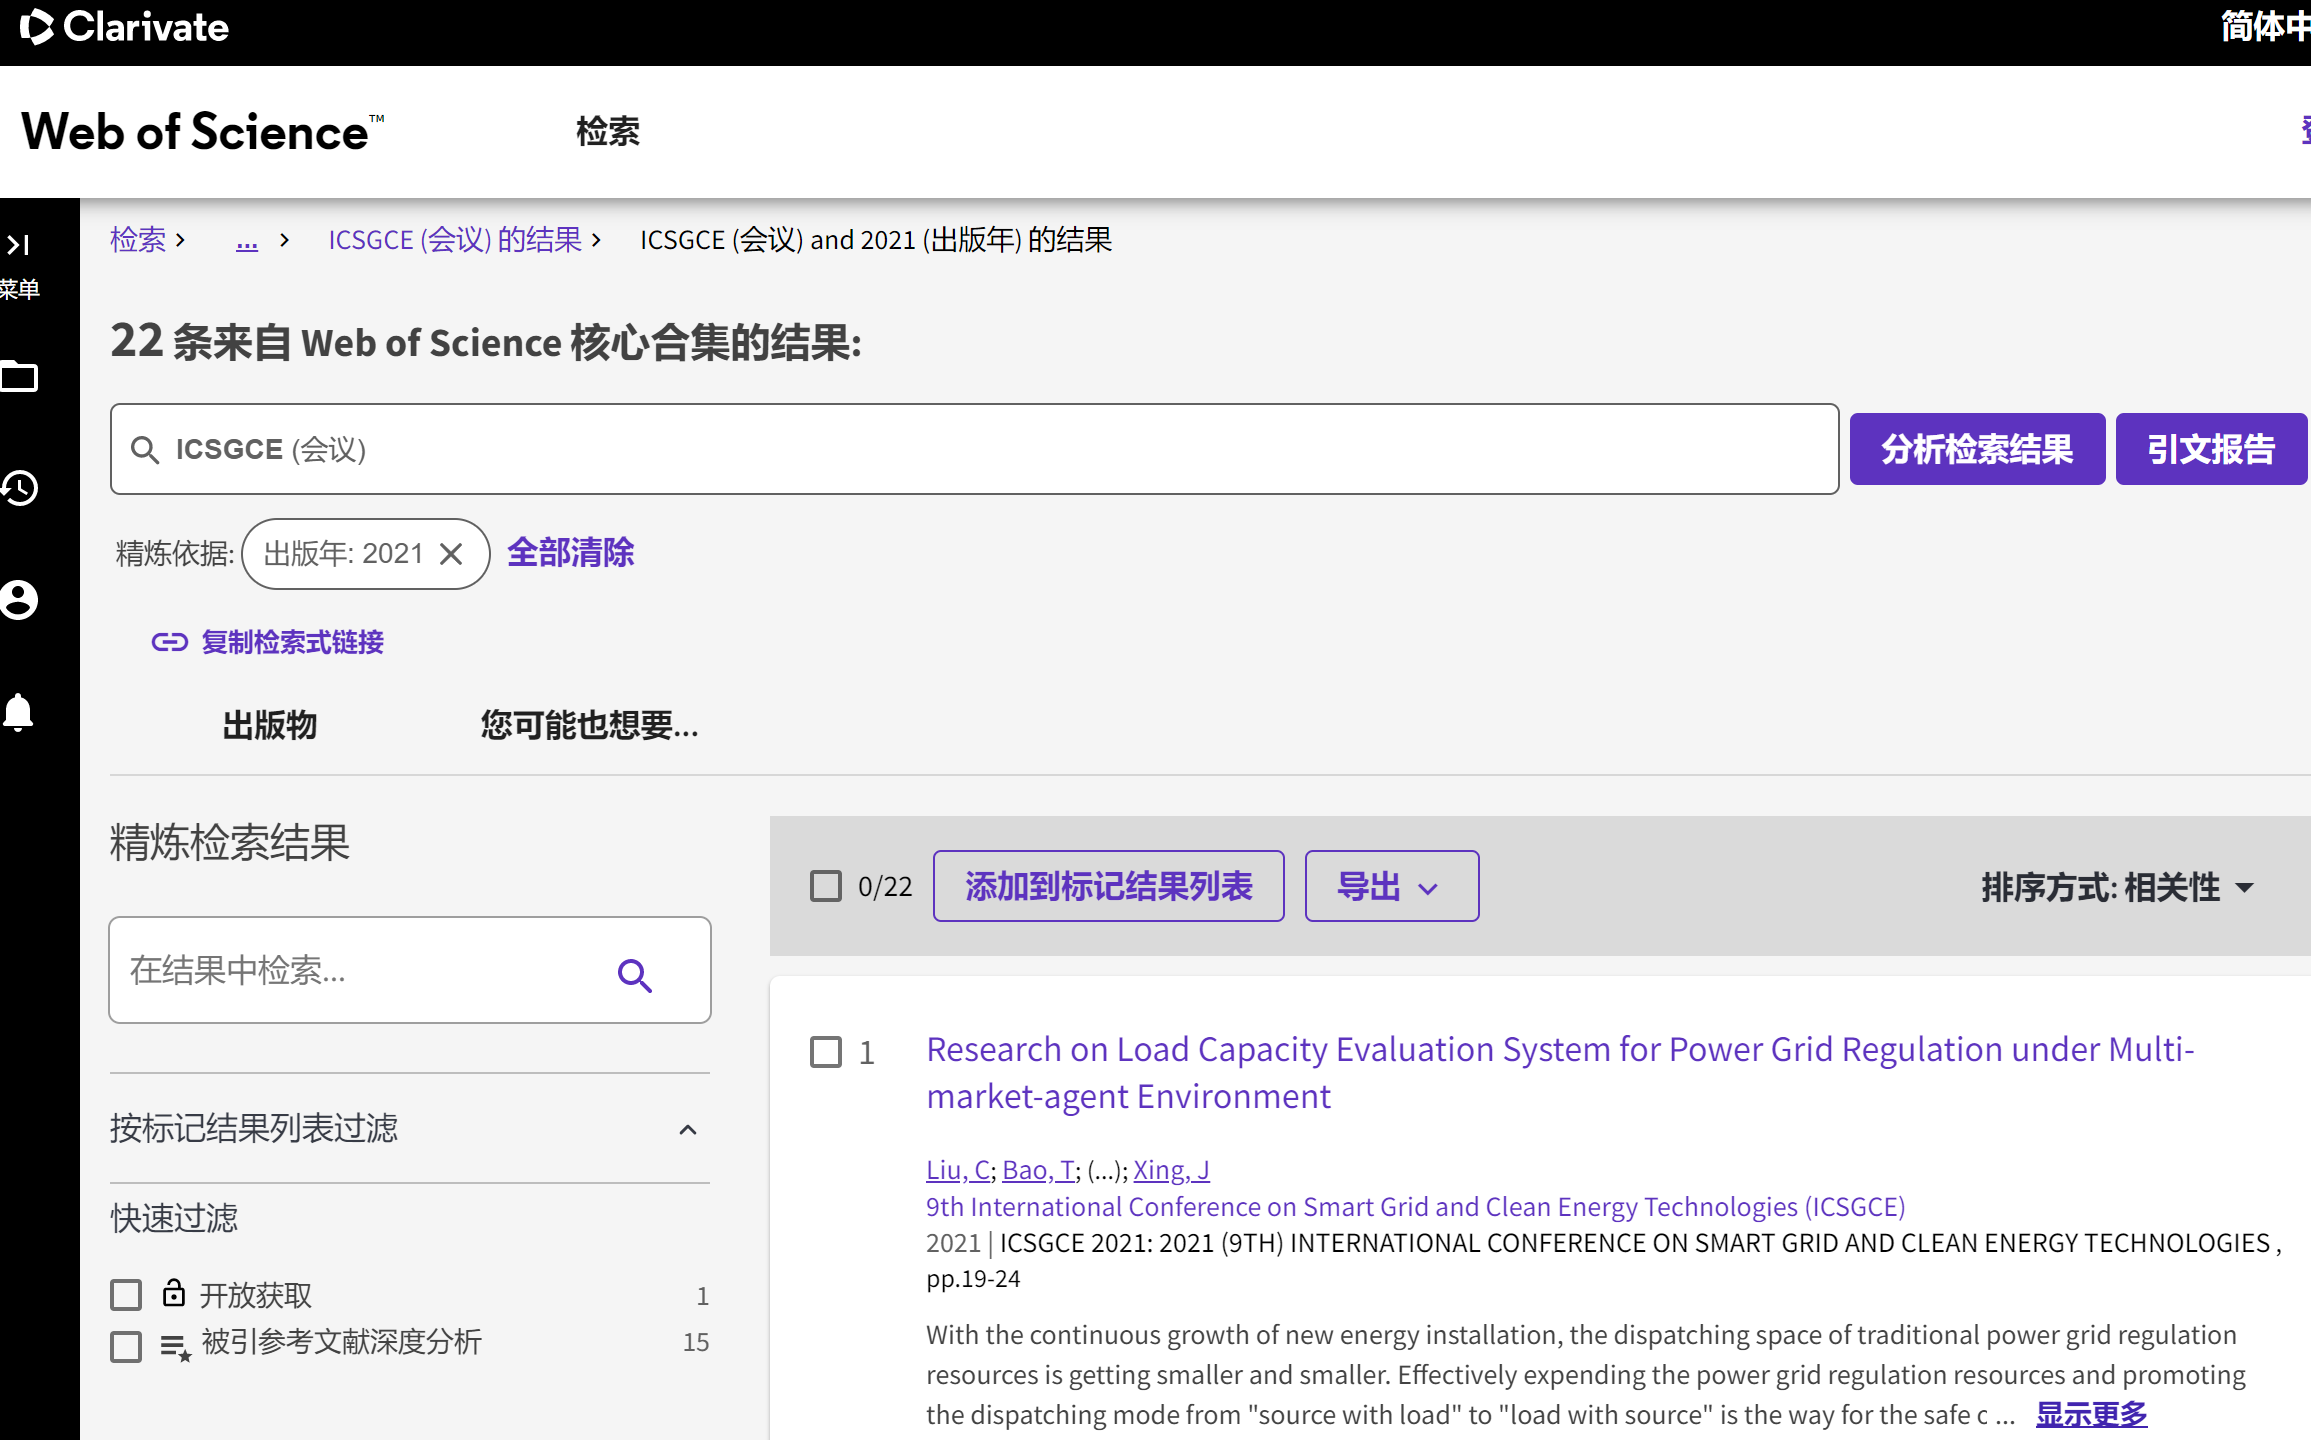Open the 简体中文 language selector

point(2266,27)
